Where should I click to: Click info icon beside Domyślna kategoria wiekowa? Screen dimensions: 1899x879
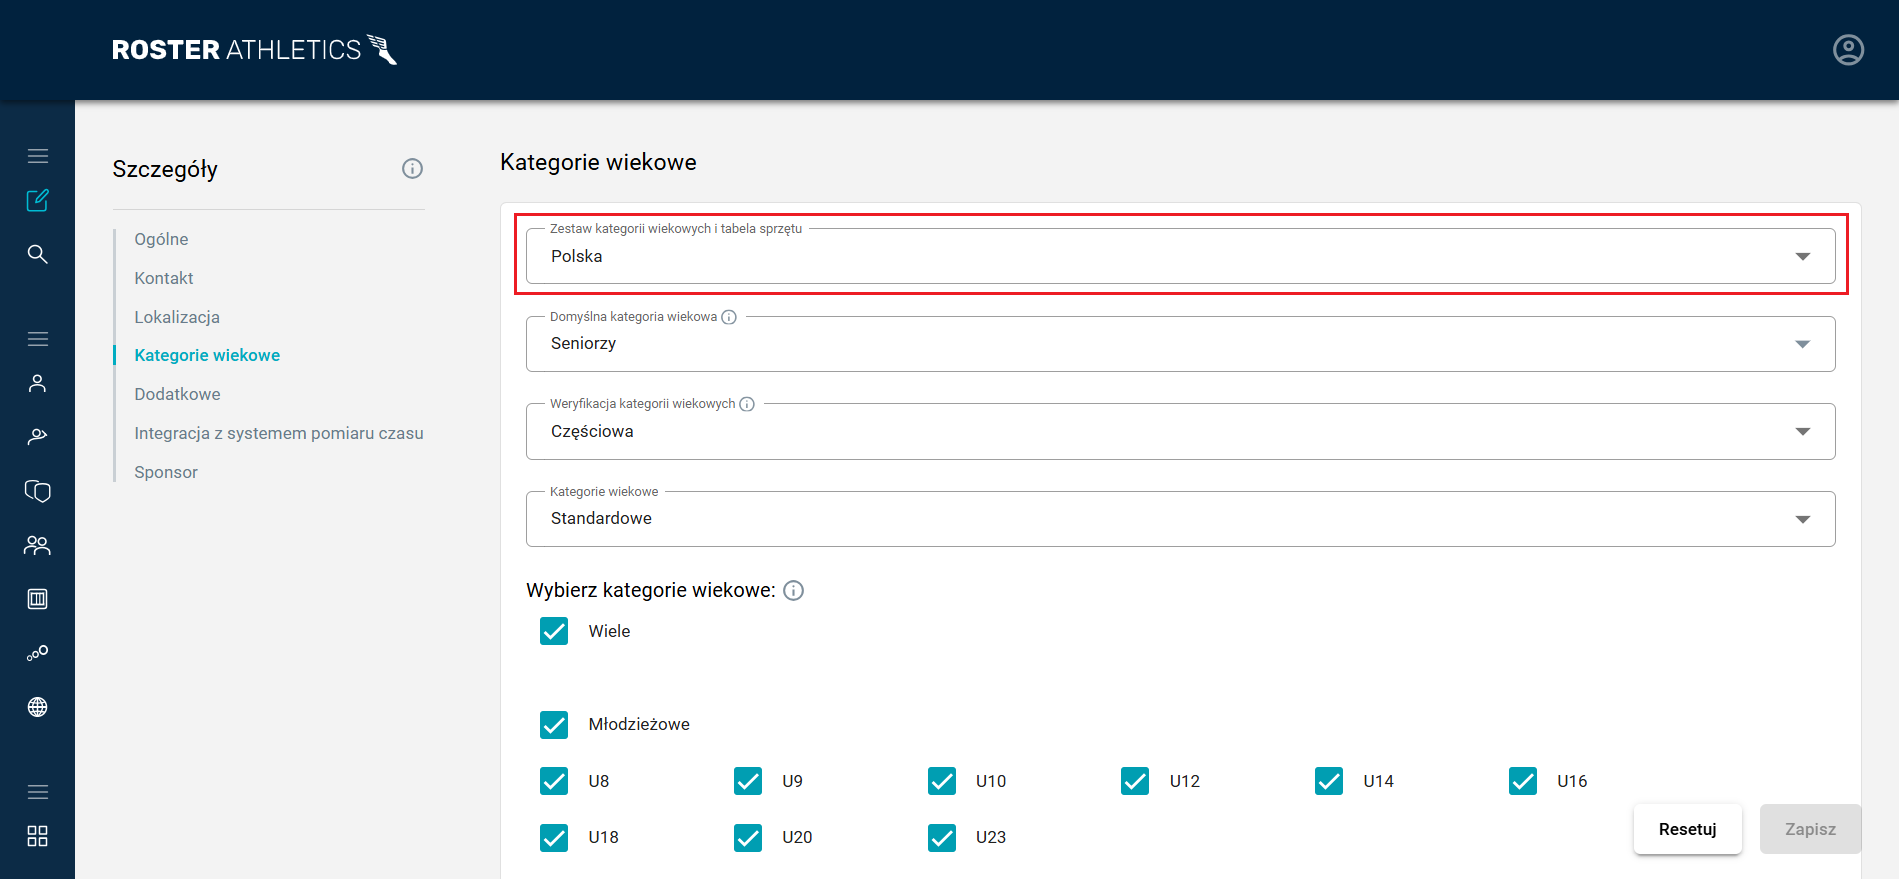click(729, 317)
